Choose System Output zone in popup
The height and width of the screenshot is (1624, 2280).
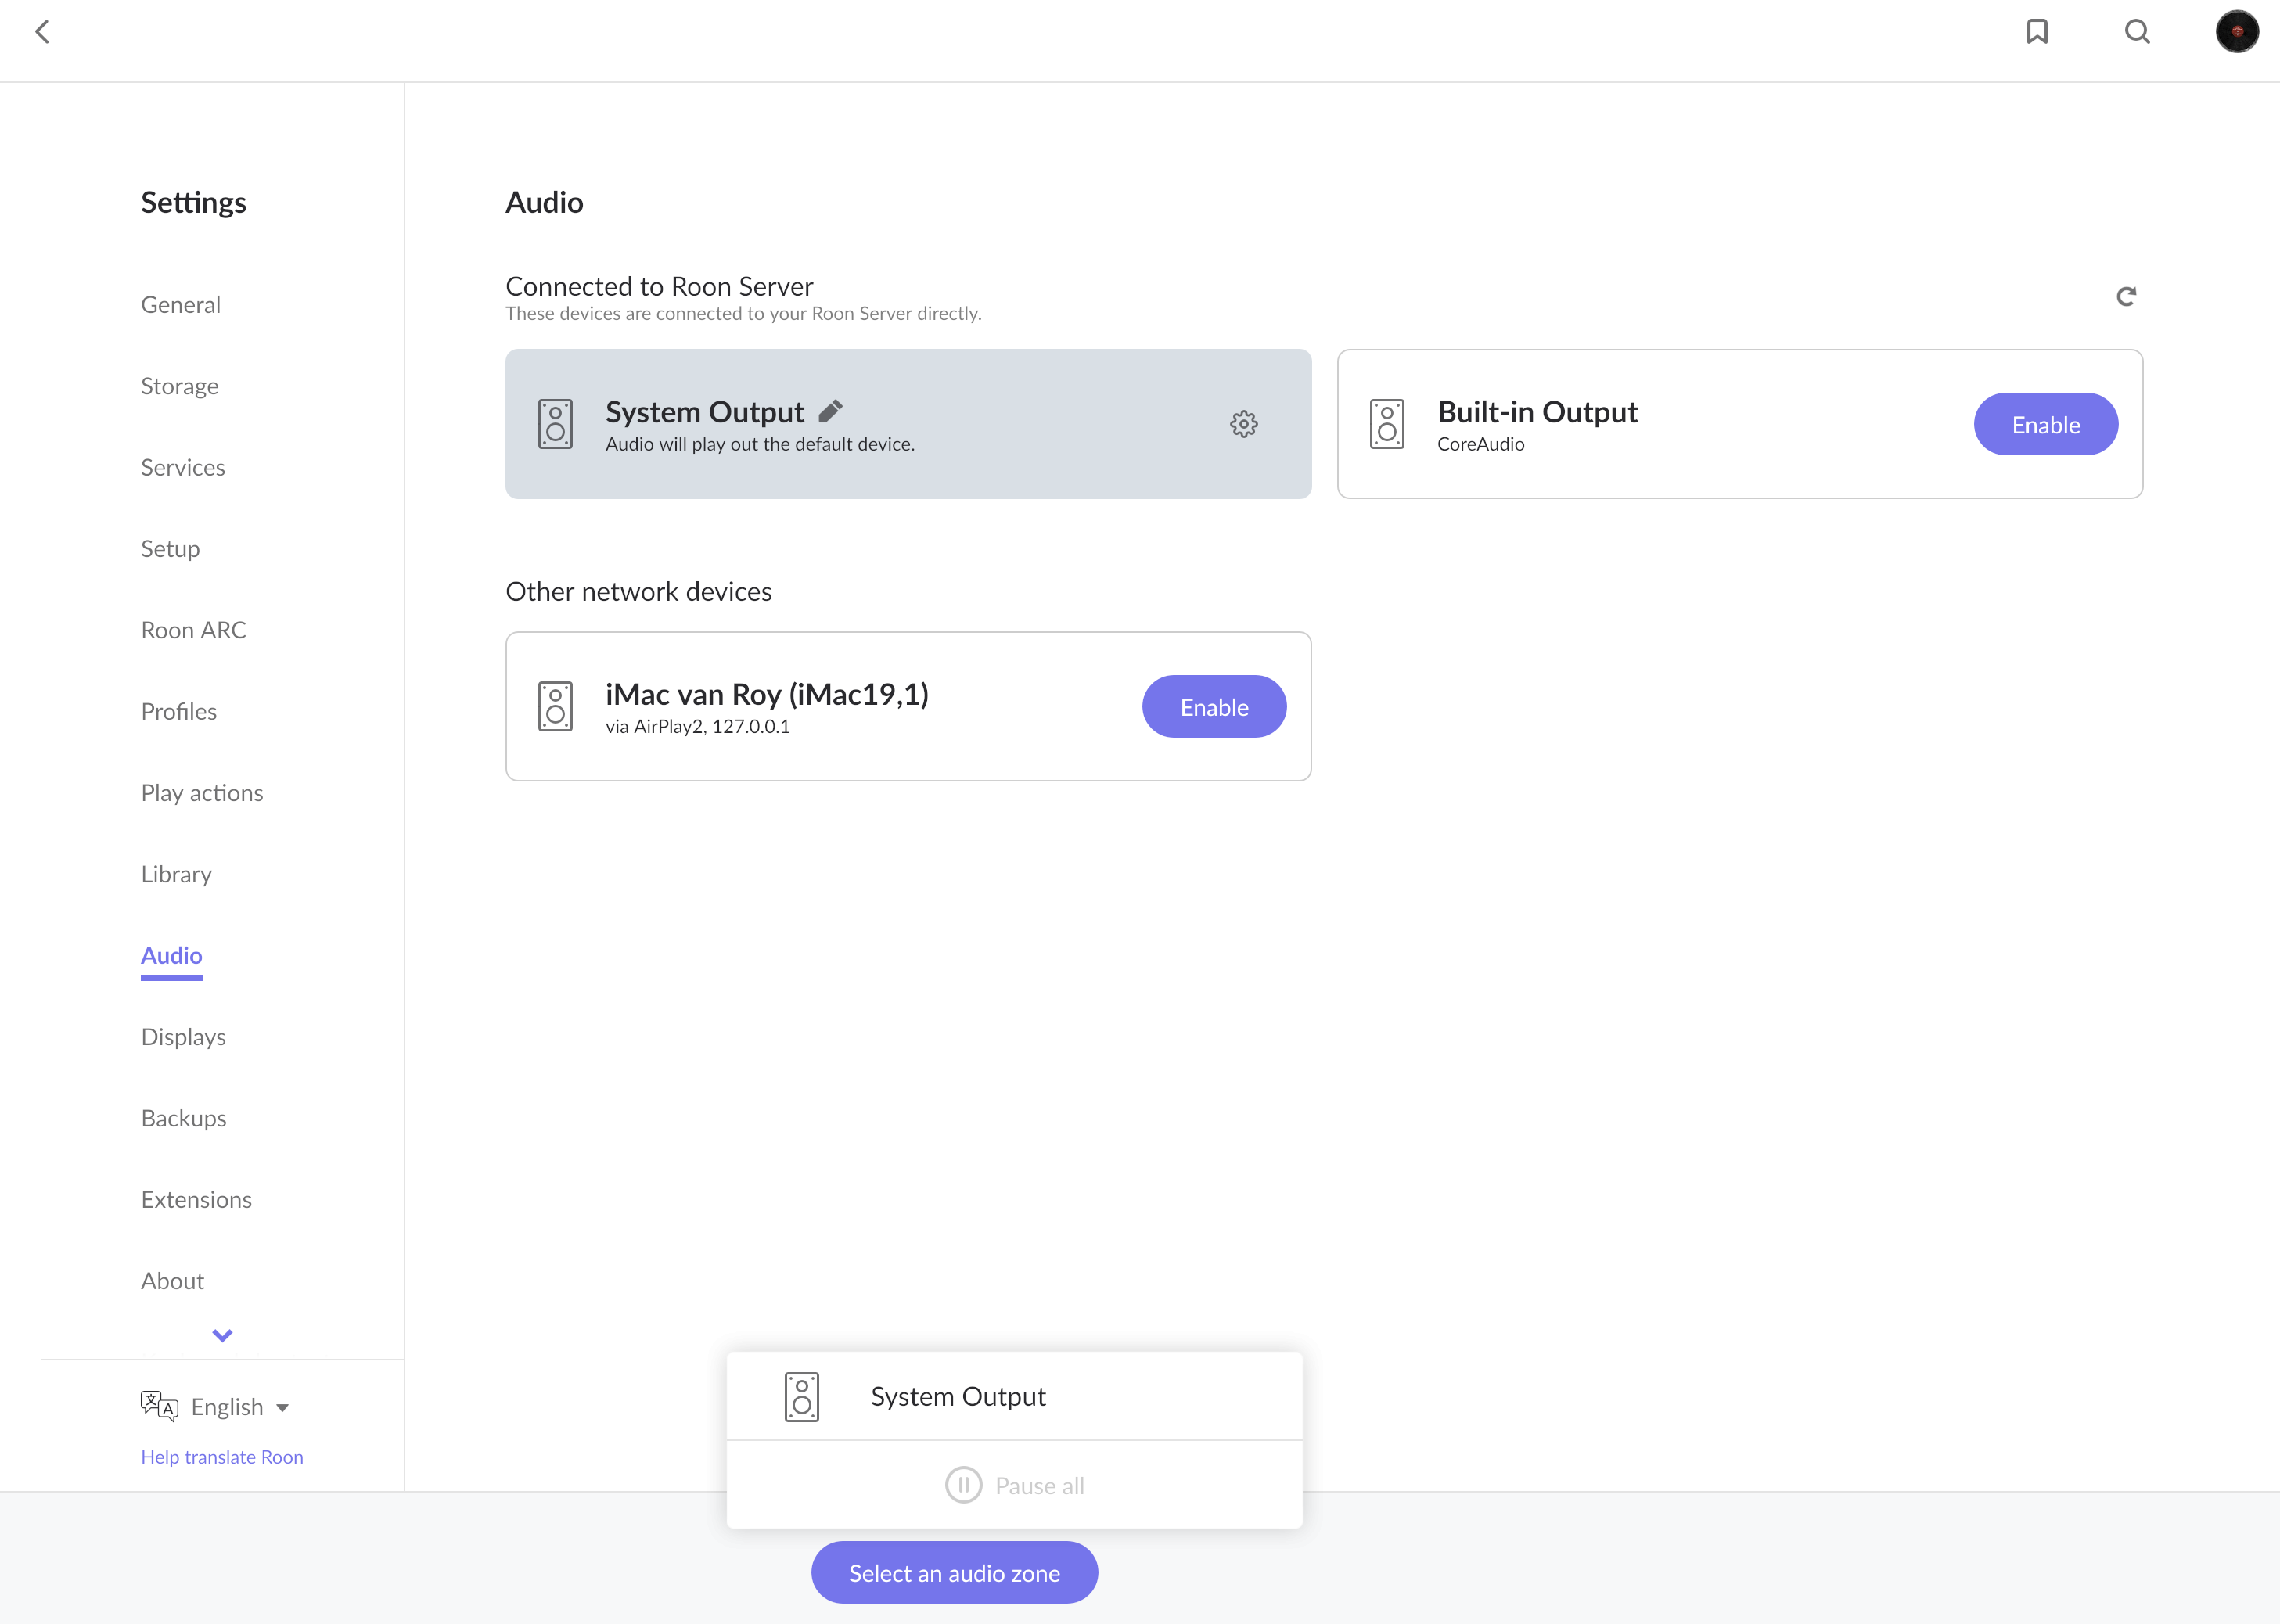pyautogui.click(x=1014, y=1396)
